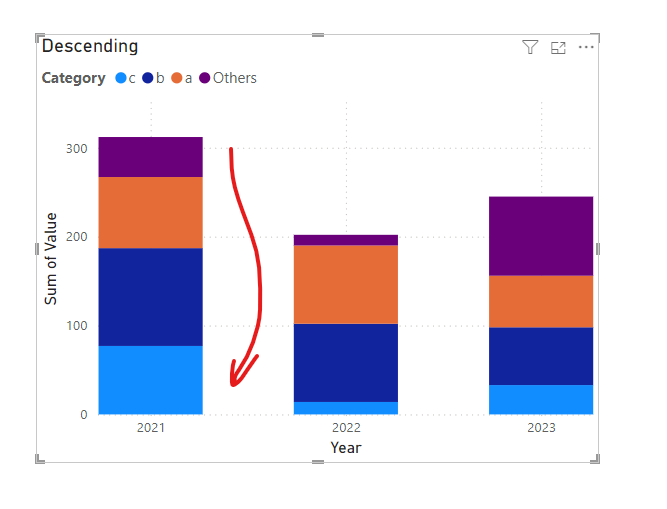The height and width of the screenshot is (509, 667).
Task: Grab the right-middle resize handle of visual
Action: [598, 249]
